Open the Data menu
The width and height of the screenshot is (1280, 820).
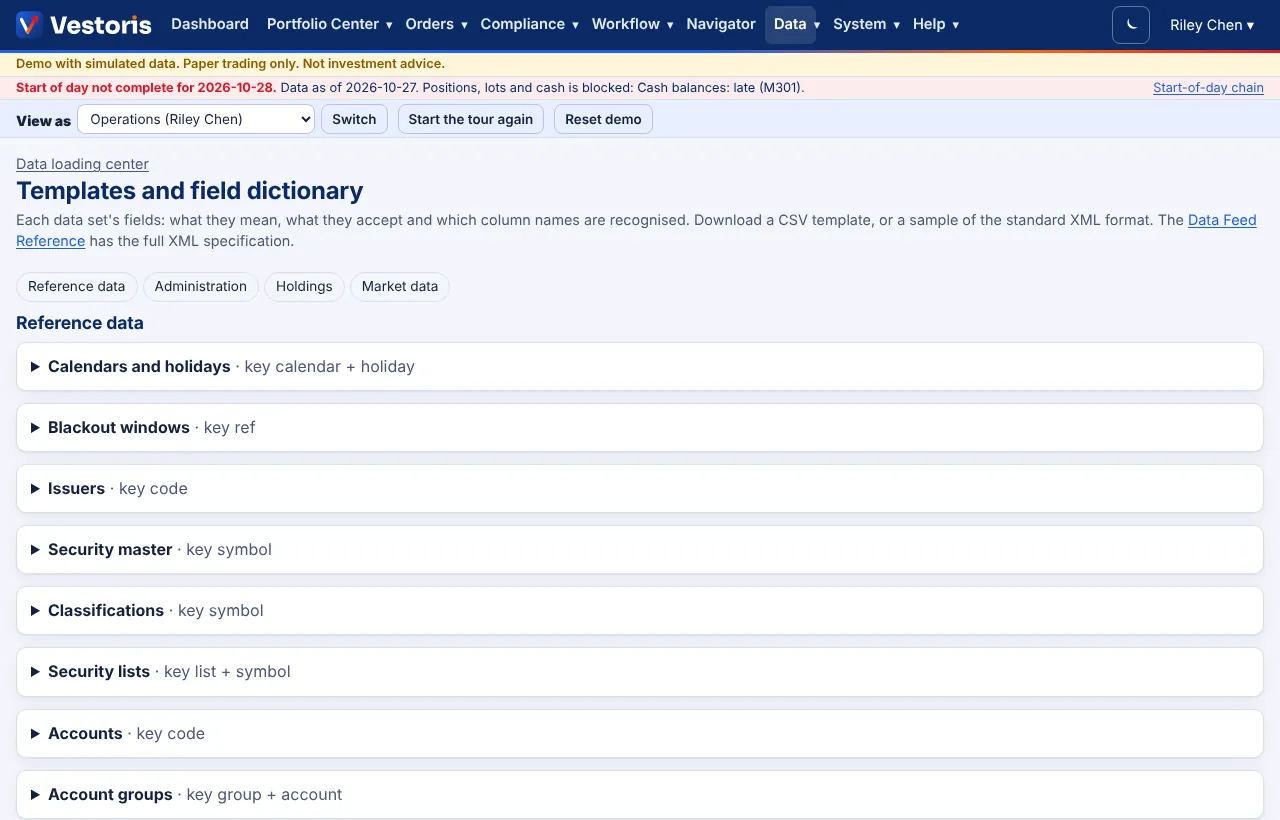(790, 24)
